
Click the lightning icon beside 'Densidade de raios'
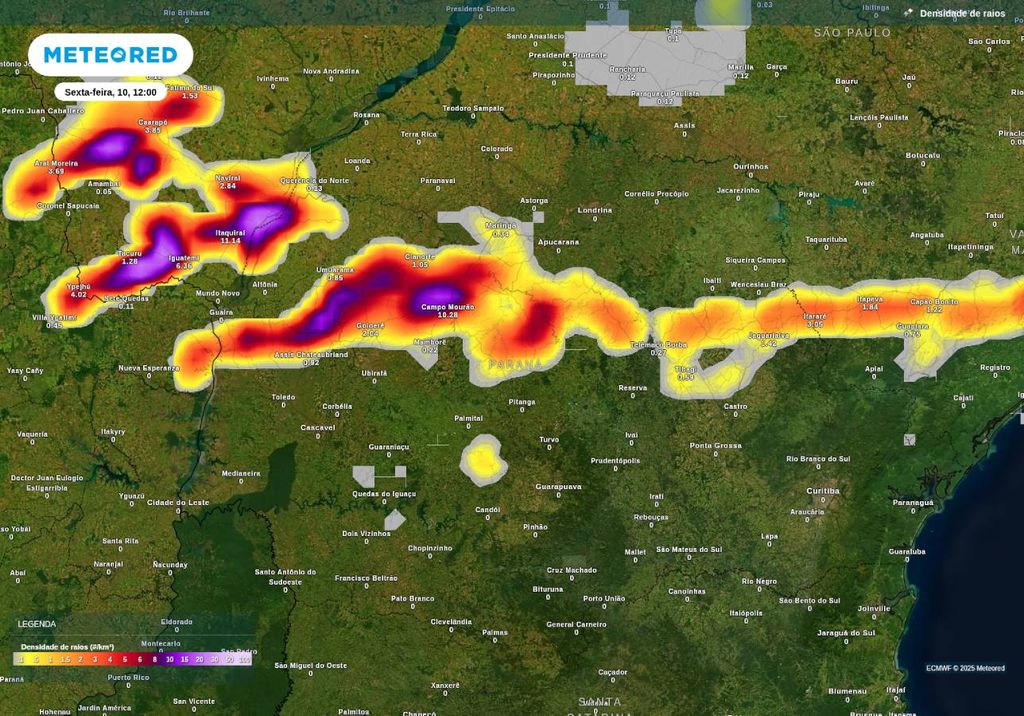[x=908, y=13]
